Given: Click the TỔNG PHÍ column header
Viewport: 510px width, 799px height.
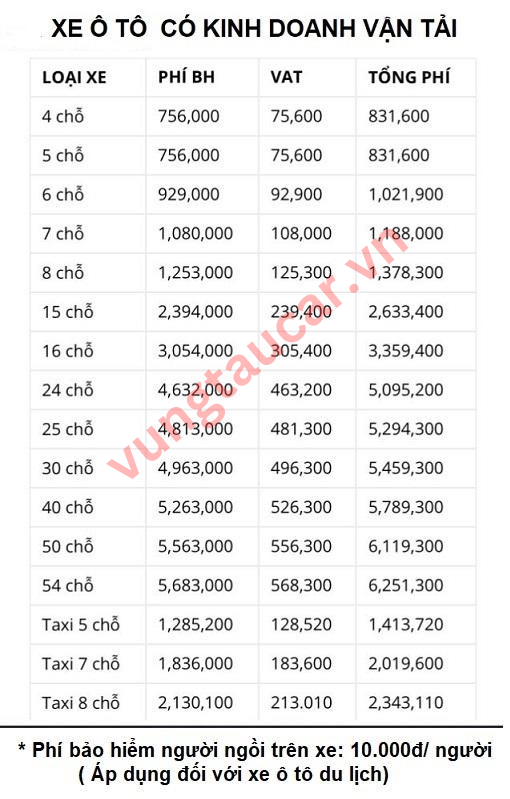Looking at the screenshot, I should point(409,77).
